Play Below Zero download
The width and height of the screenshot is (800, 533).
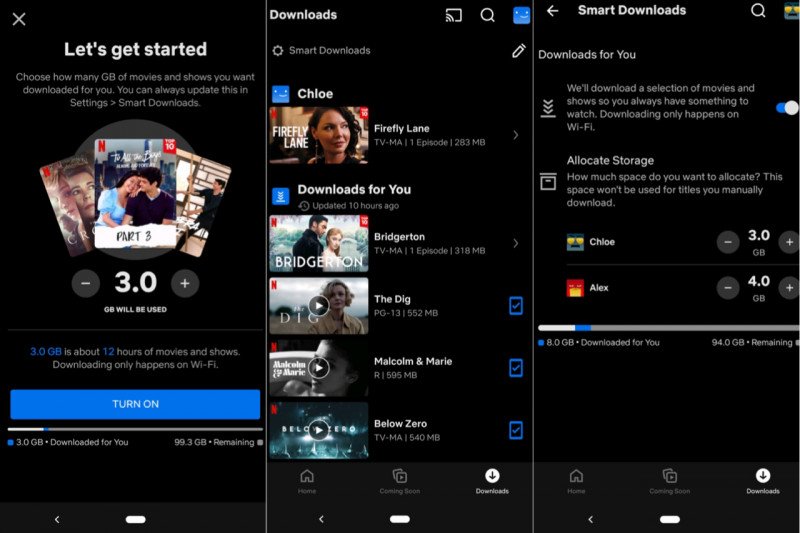click(319, 430)
